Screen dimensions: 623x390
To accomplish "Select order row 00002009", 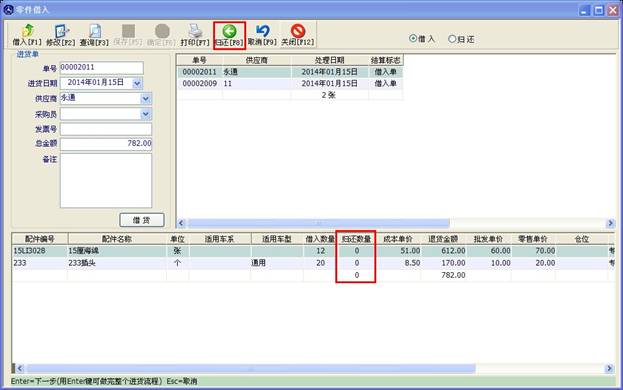I will tap(290, 83).
